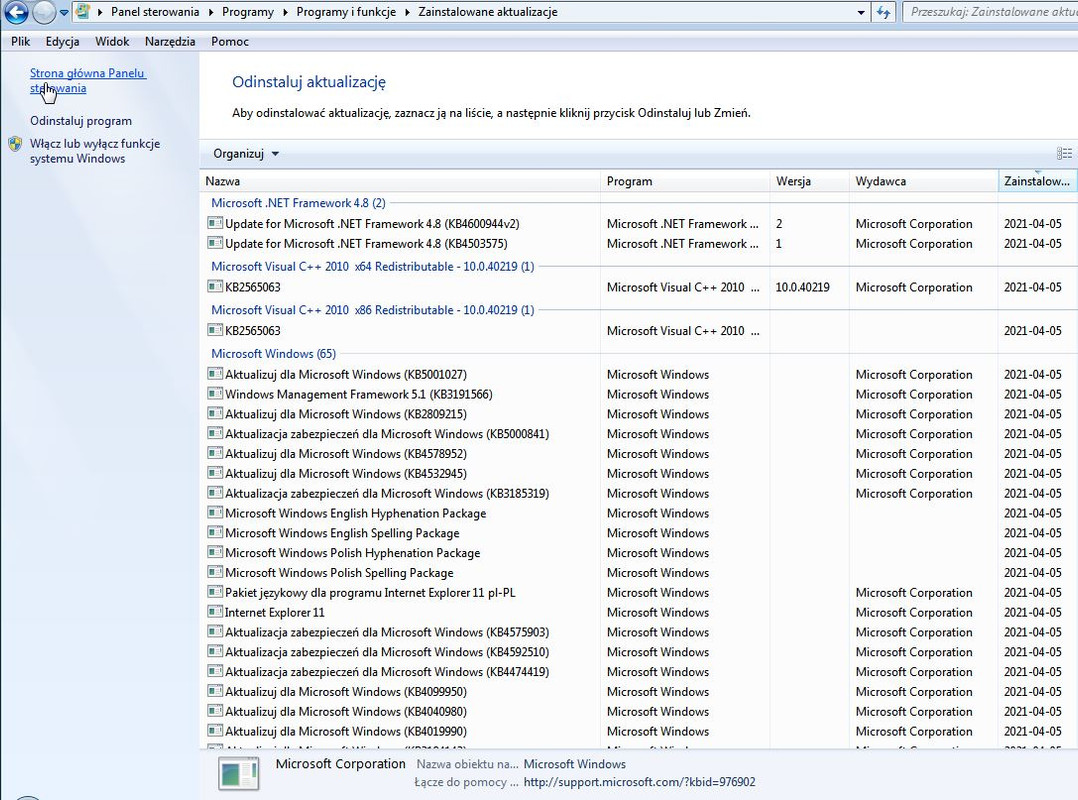1078x800 pixels.
Task: Click the Control Panel icon in address bar
Action: (x=83, y=12)
